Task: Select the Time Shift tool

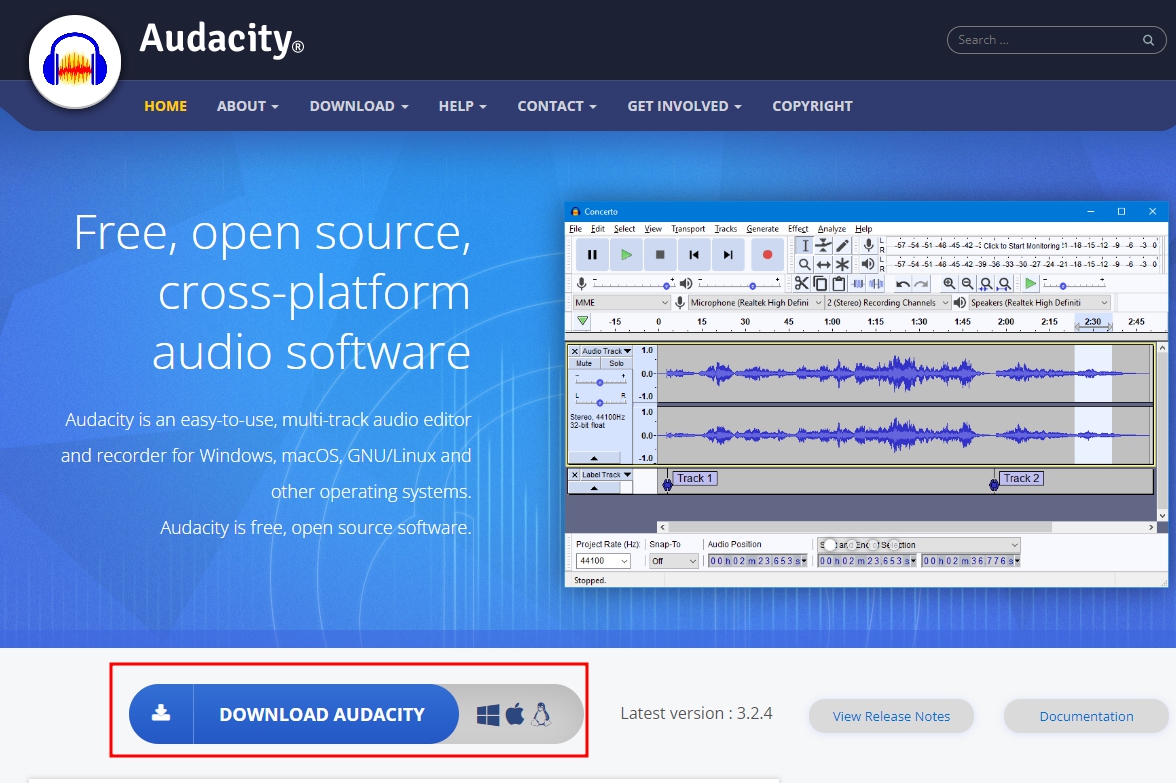Action: (824, 264)
